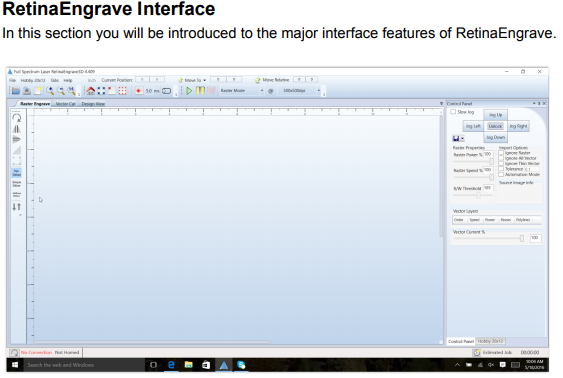Screen dimensions: 563x378
Task: Click the four-corner perimeter icon
Action: coord(101,91)
